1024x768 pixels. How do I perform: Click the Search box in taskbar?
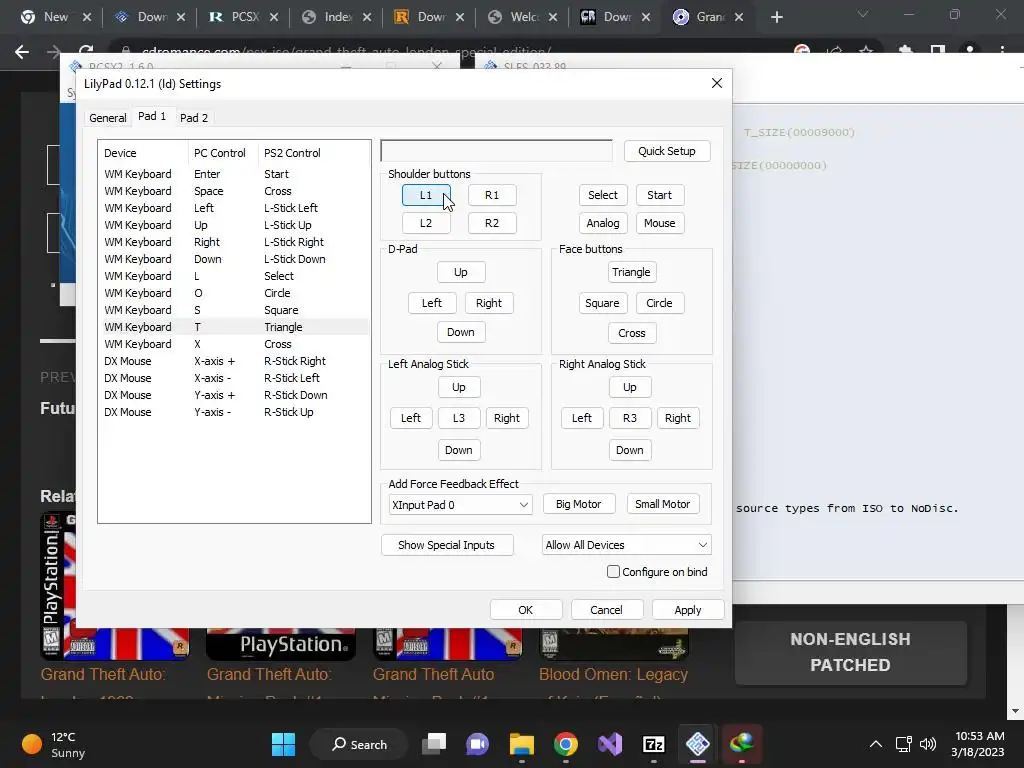[359, 744]
